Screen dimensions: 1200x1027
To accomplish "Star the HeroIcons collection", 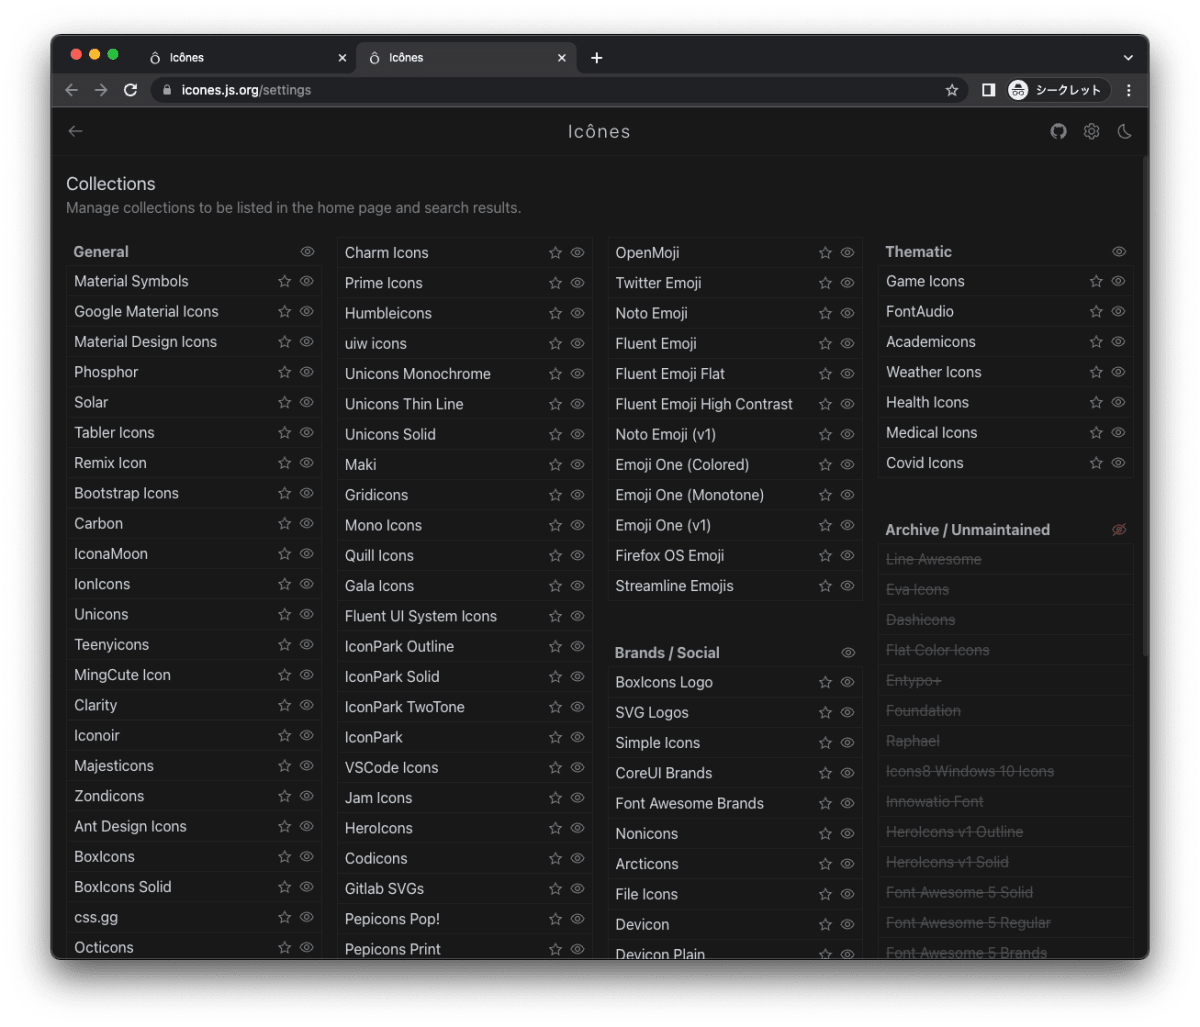I will [x=555, y=828].
